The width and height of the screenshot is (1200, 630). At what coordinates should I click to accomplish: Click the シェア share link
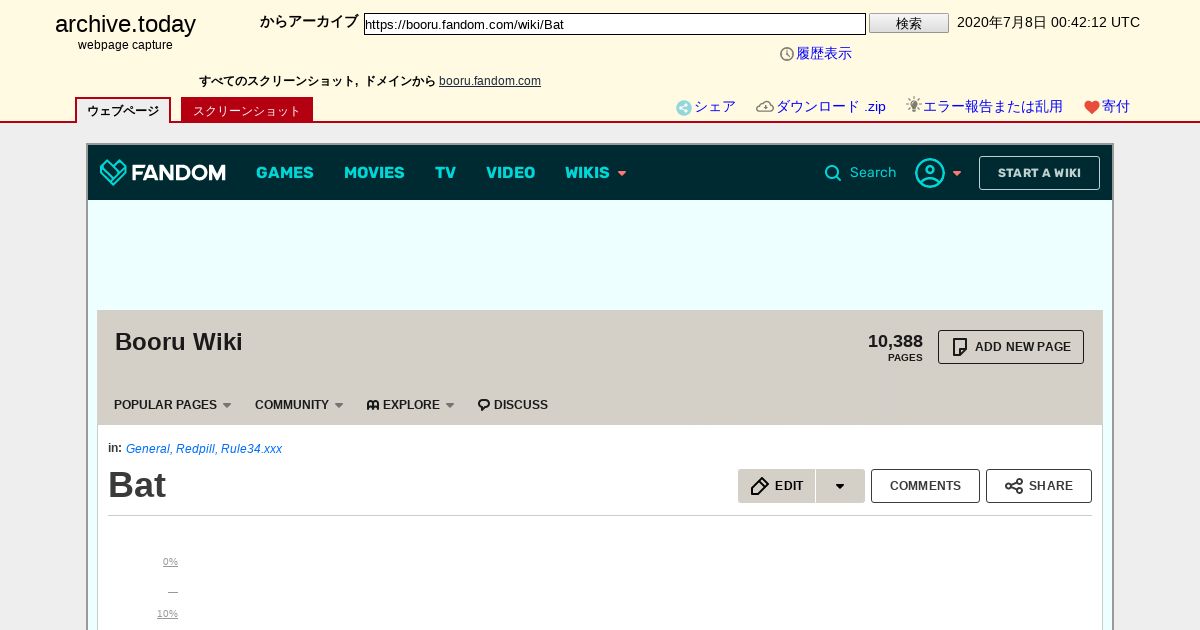click(715, 107)
